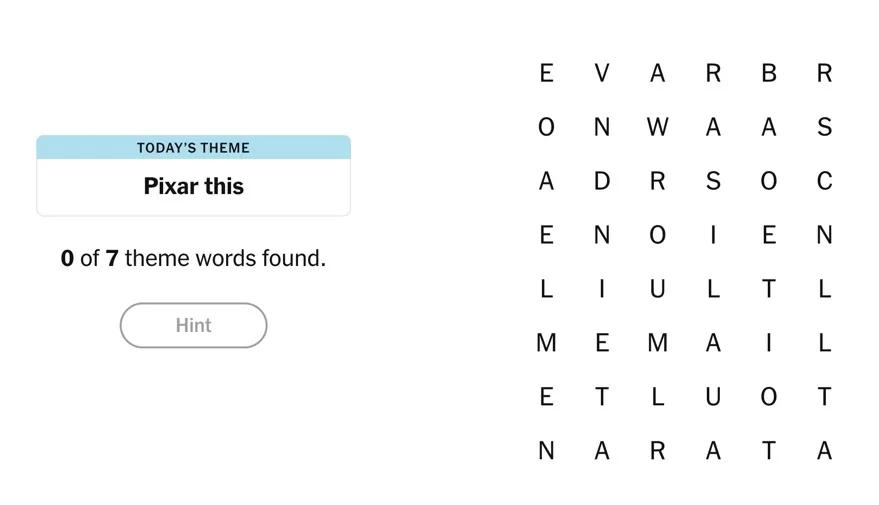Choose the I between O and E

713,235
